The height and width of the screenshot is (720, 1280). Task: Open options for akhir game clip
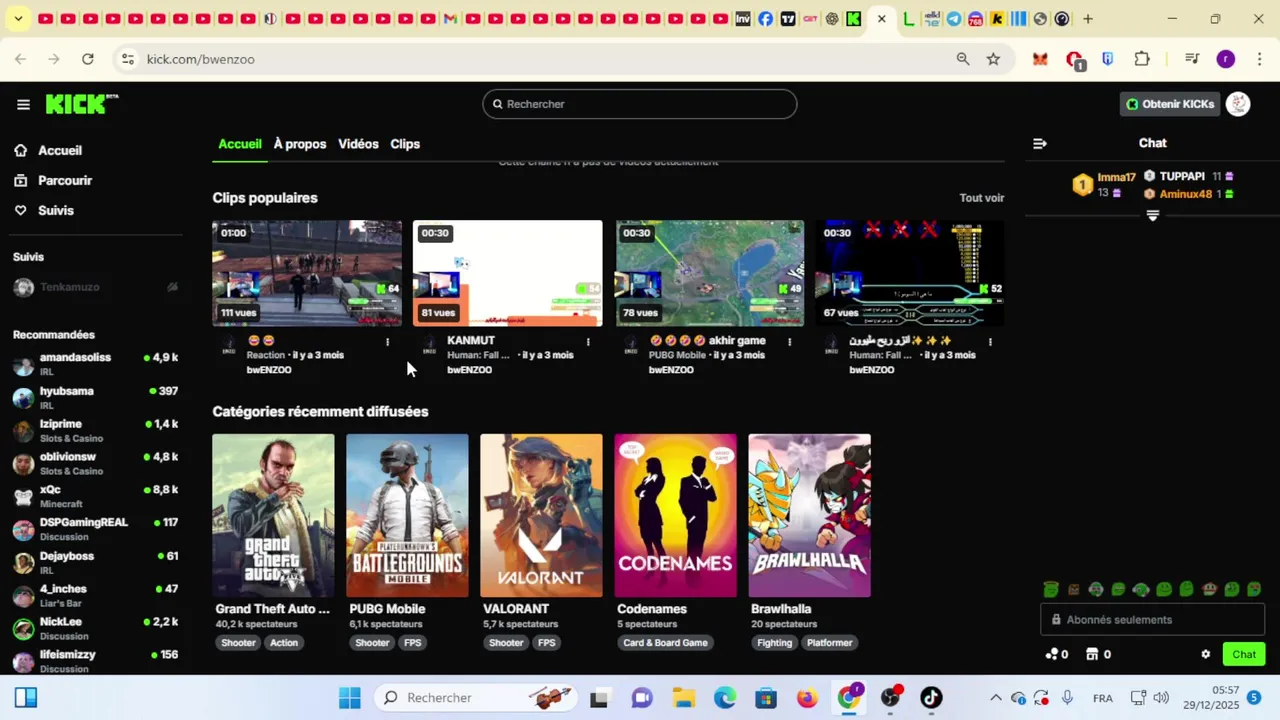click(x=790, y=342)
